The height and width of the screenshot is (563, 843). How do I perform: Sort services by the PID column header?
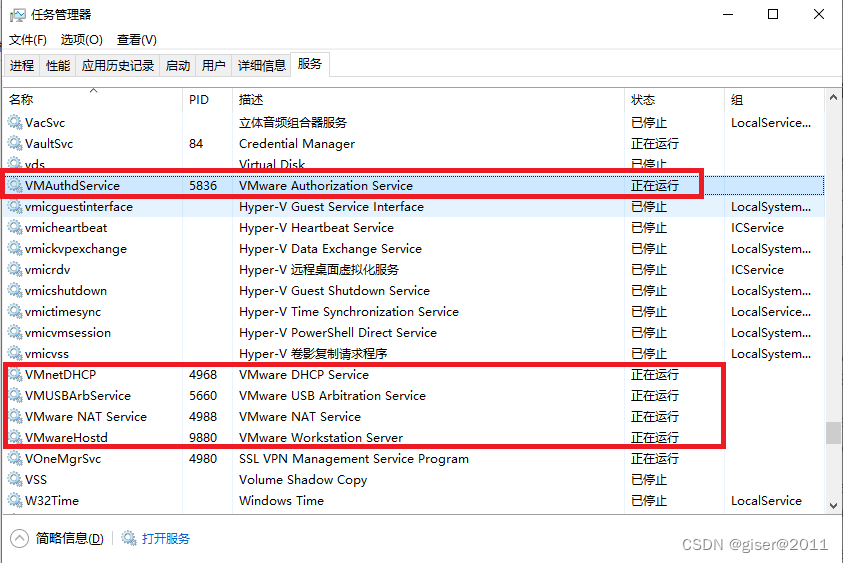point(208,99)
